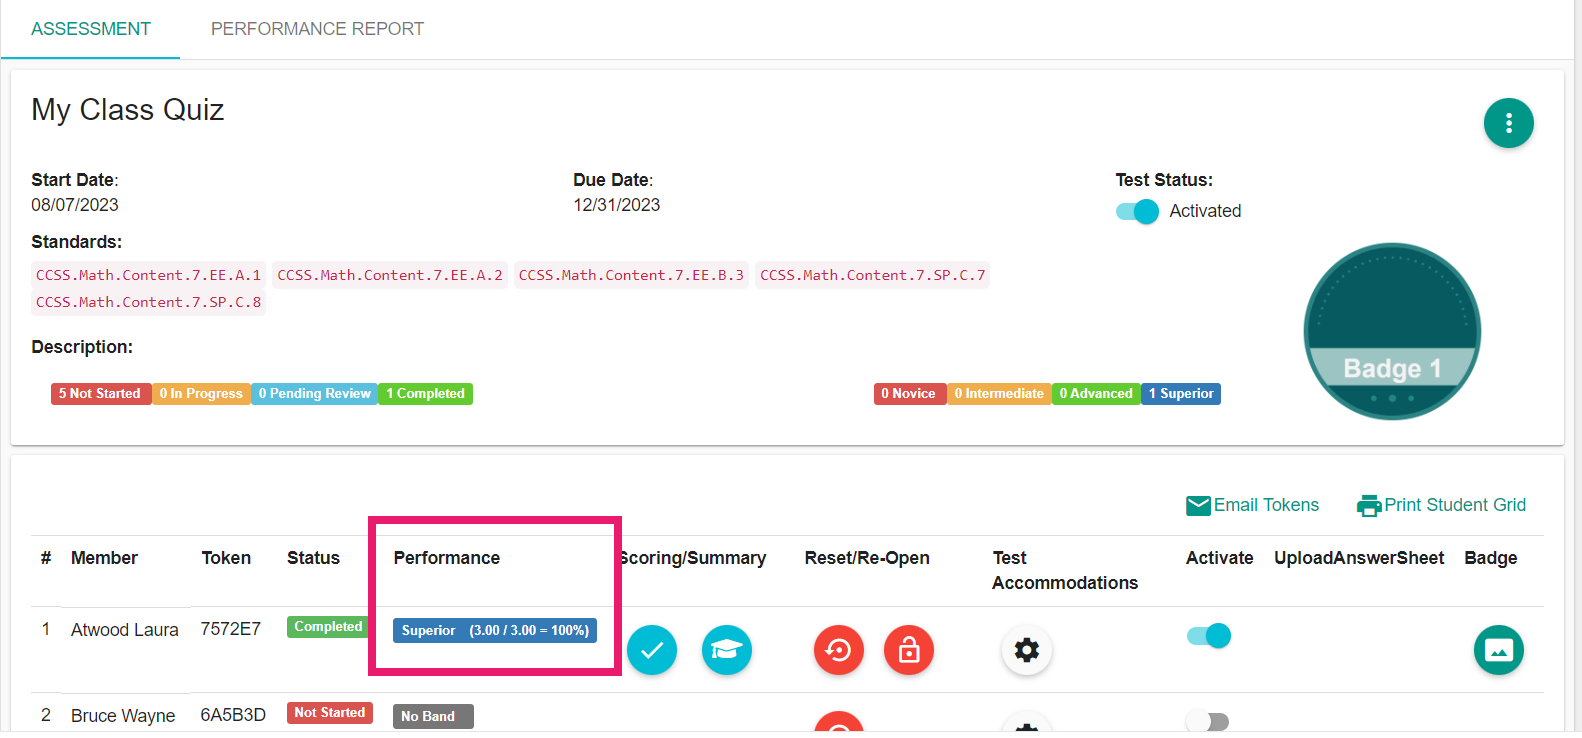Click the 0 Intermediate performance badge

[999, 394]
